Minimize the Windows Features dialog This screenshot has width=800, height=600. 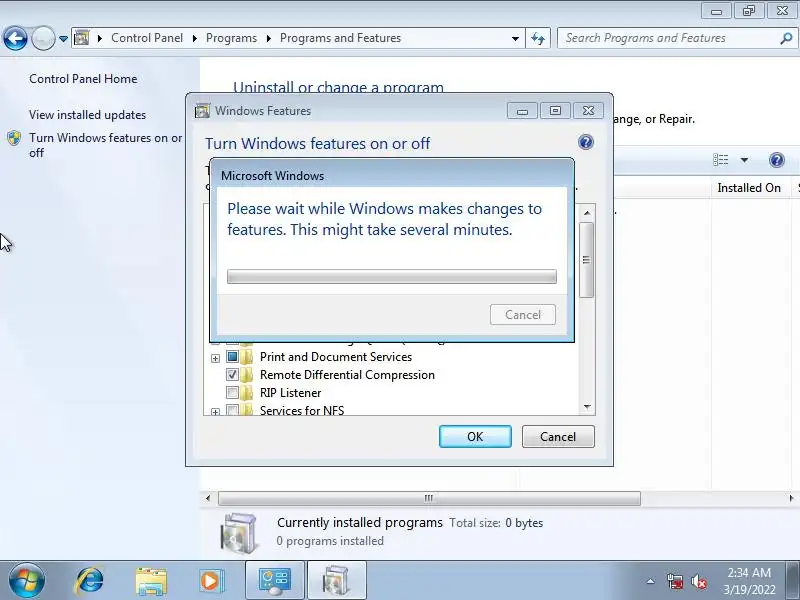[522, 111]
